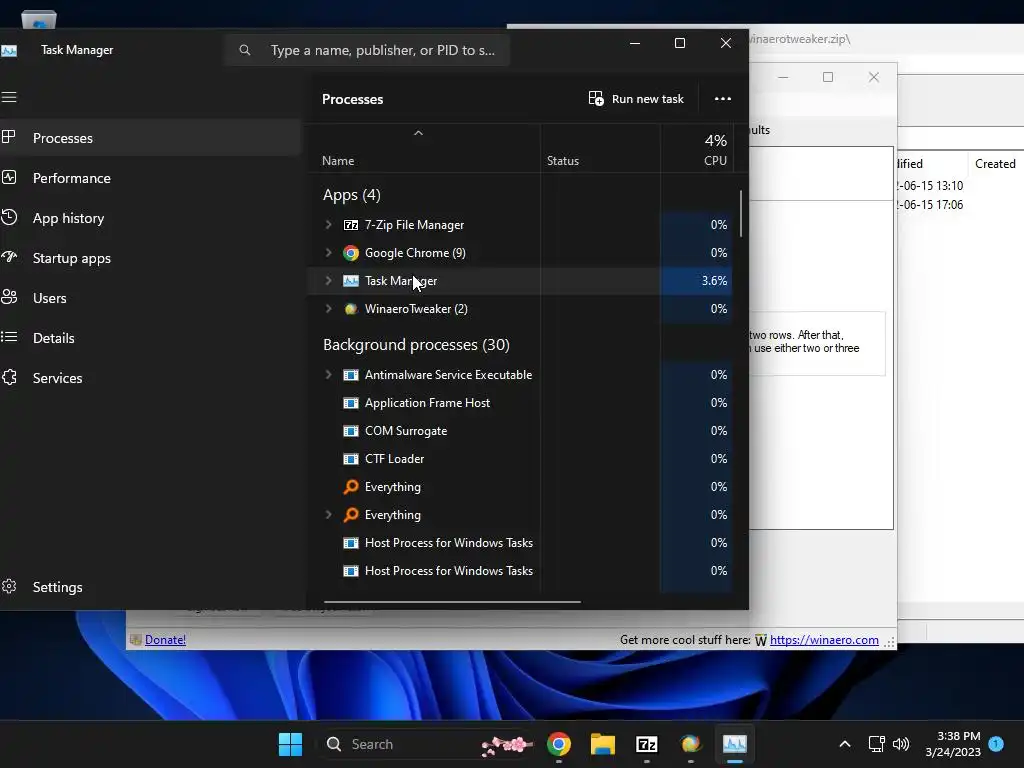
Task: Sort by the CPU column header
Action: [x=696, y=150]
